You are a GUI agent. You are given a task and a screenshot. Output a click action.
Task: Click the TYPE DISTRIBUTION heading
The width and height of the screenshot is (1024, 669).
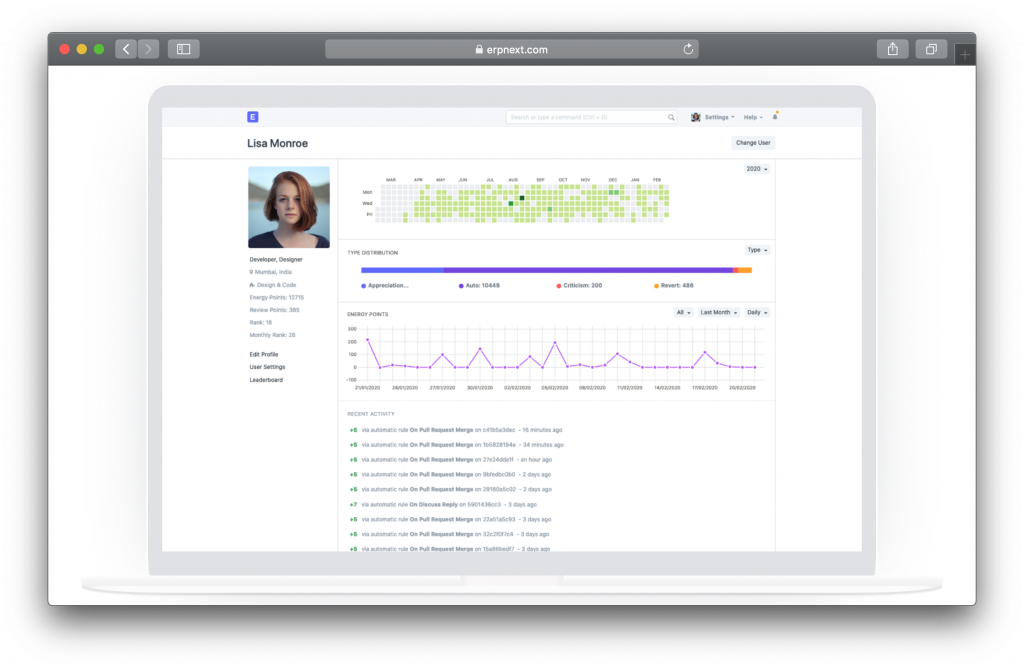(x=372, y=253)
